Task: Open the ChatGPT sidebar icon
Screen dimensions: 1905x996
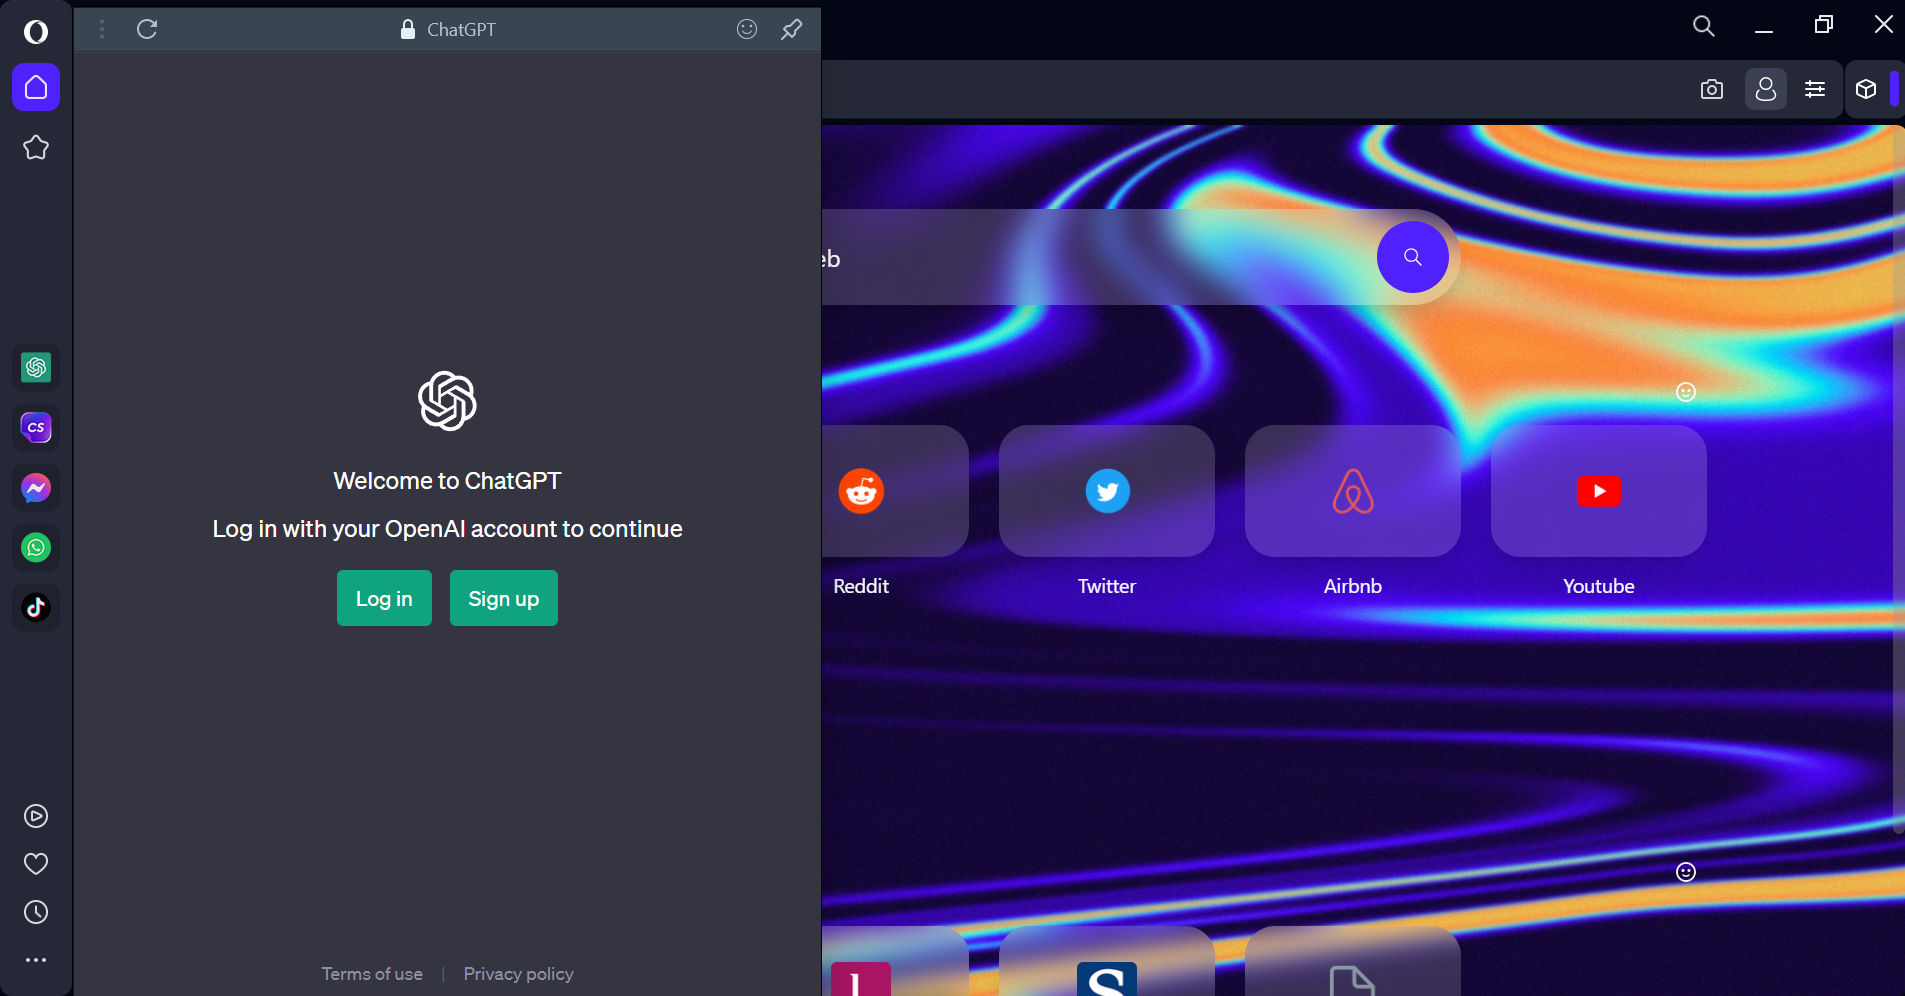Action: coord(36,368)
